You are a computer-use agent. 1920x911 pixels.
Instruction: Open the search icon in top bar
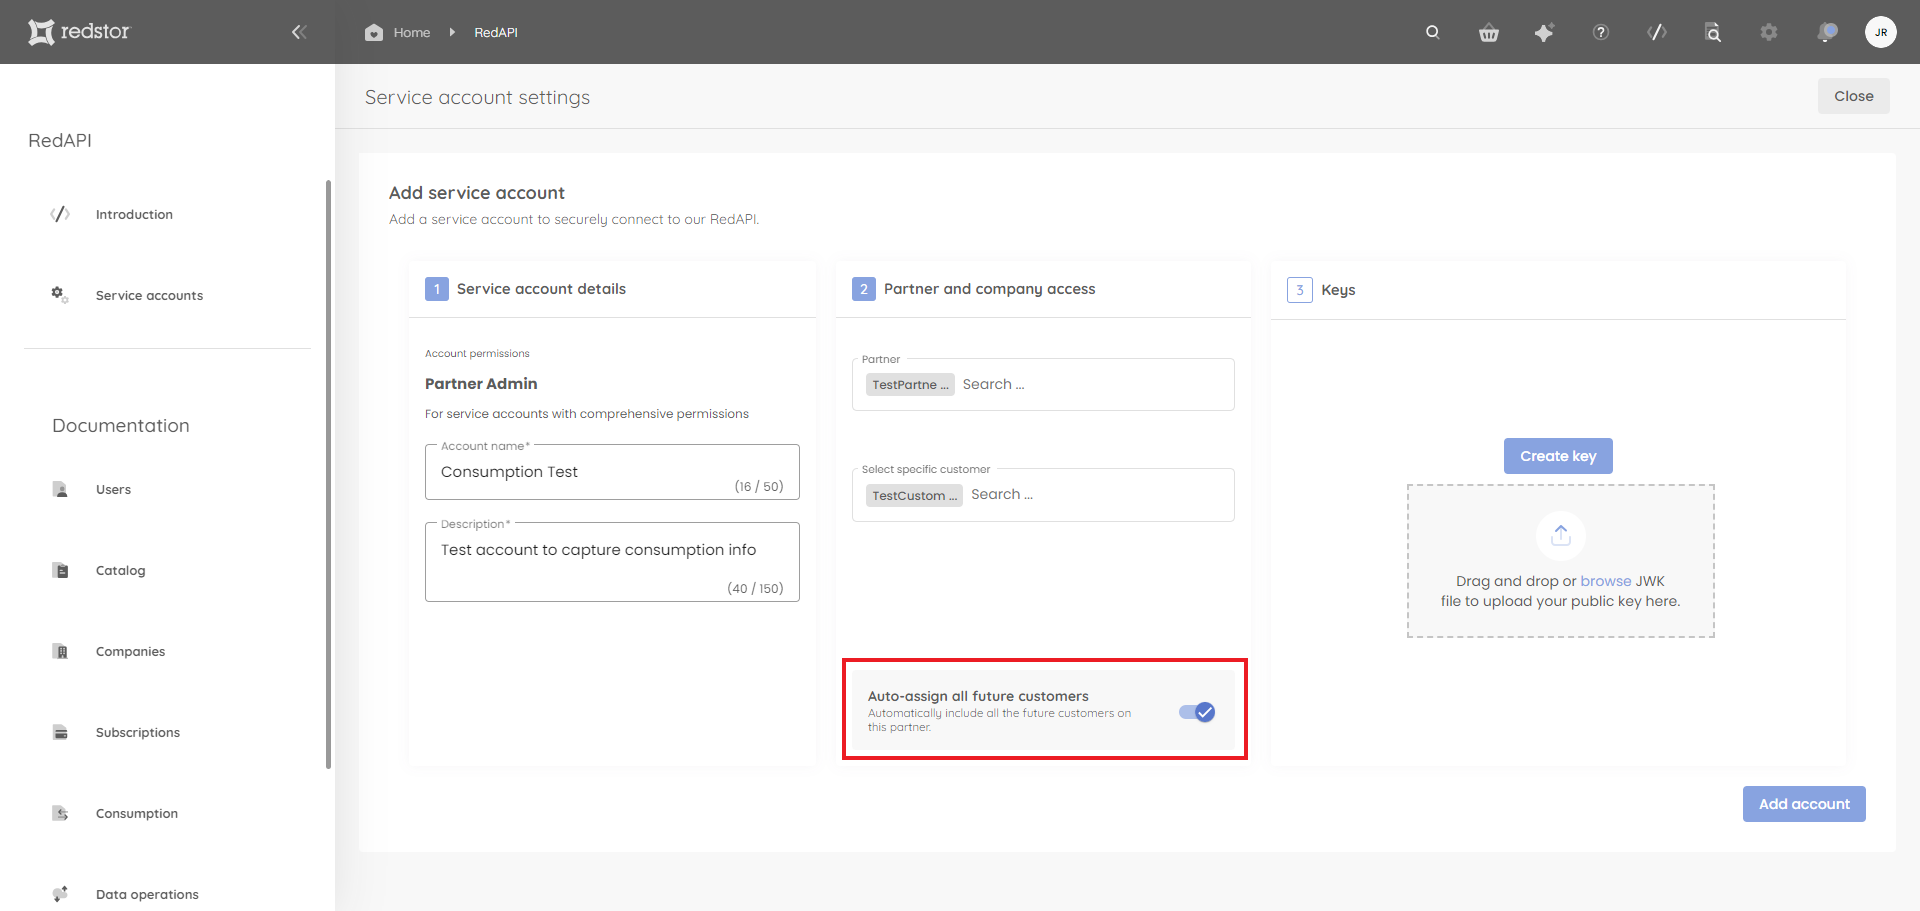click(x=1432, y=32)
